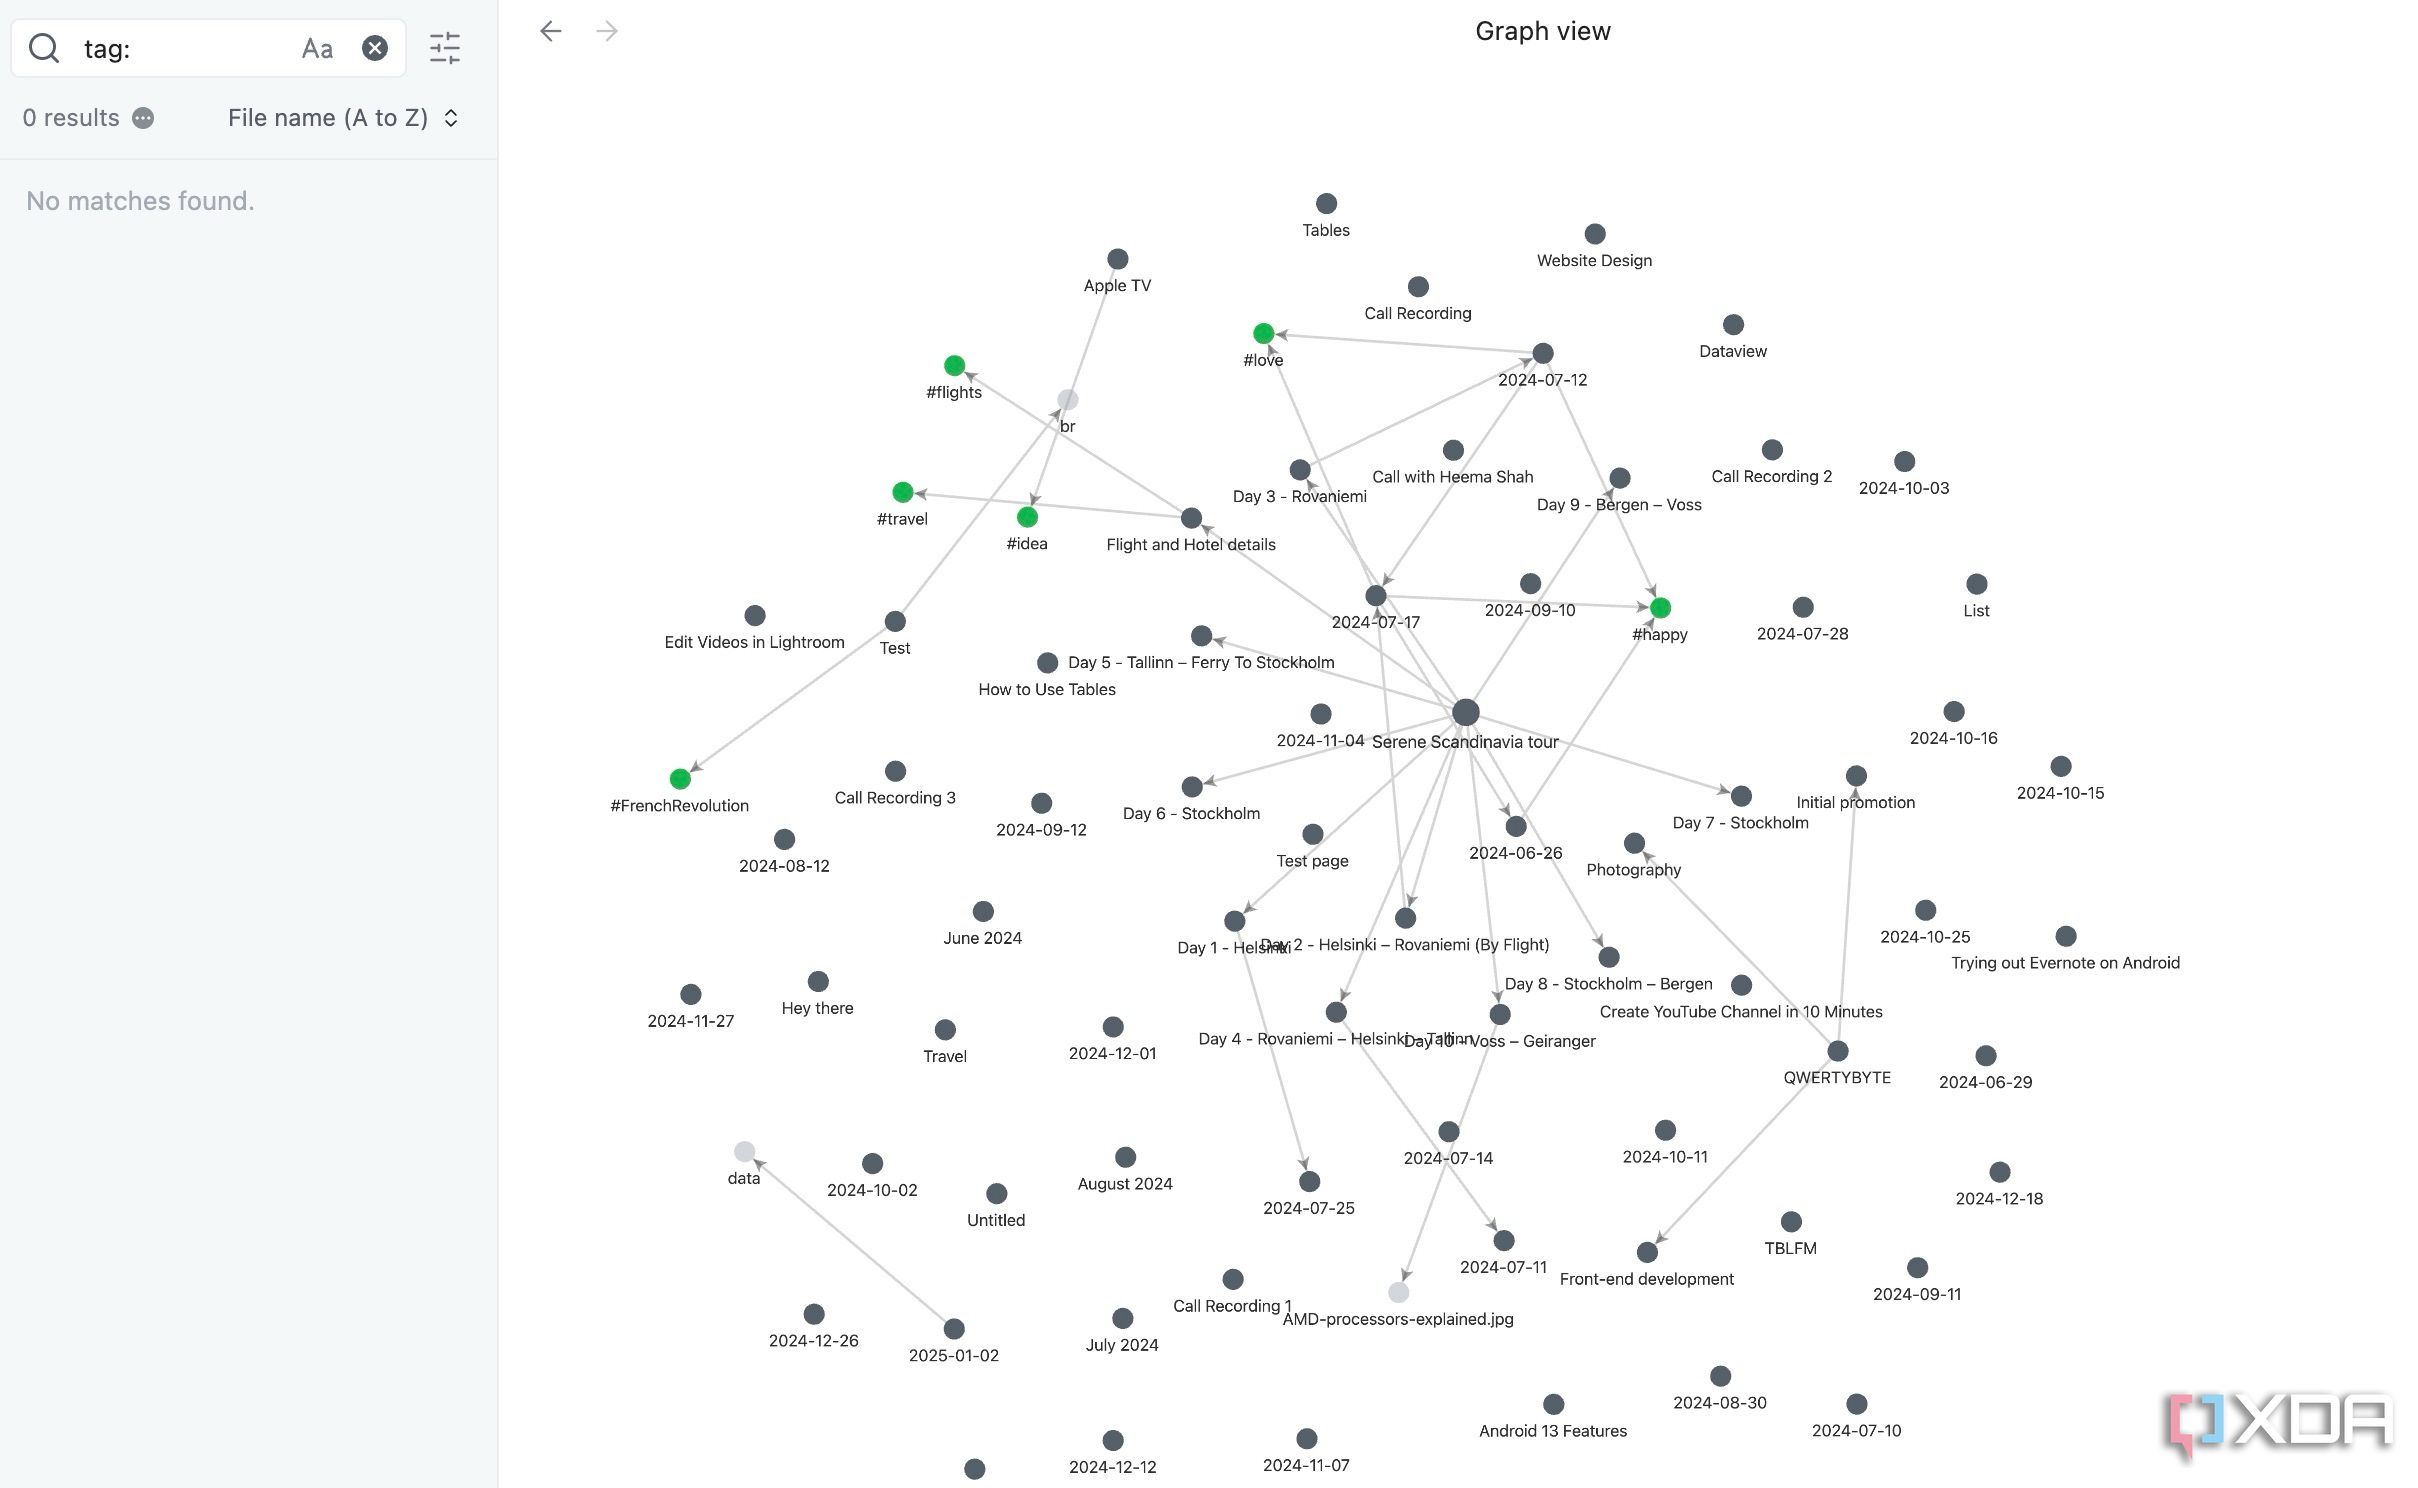This screenshot has width=2418, height=1488.
Task: Click the June 2024 node
Action: [x=983, y=911]
